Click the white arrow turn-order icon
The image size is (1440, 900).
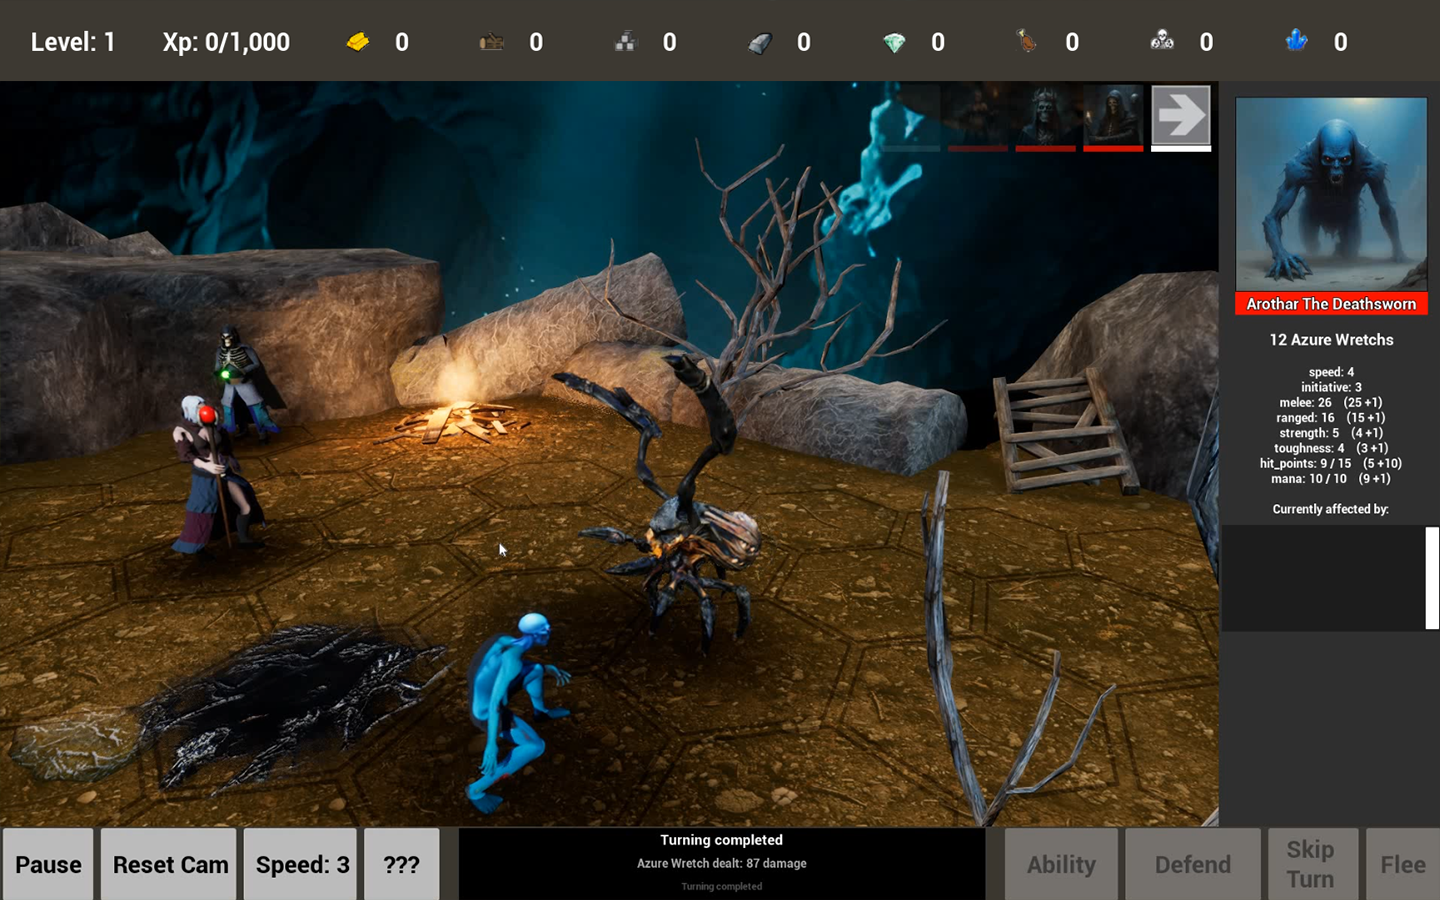click(x=1180, y=113)
